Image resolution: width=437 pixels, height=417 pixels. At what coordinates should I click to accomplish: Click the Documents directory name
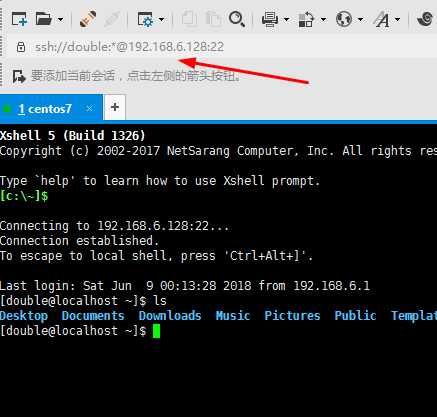[93, 316]
